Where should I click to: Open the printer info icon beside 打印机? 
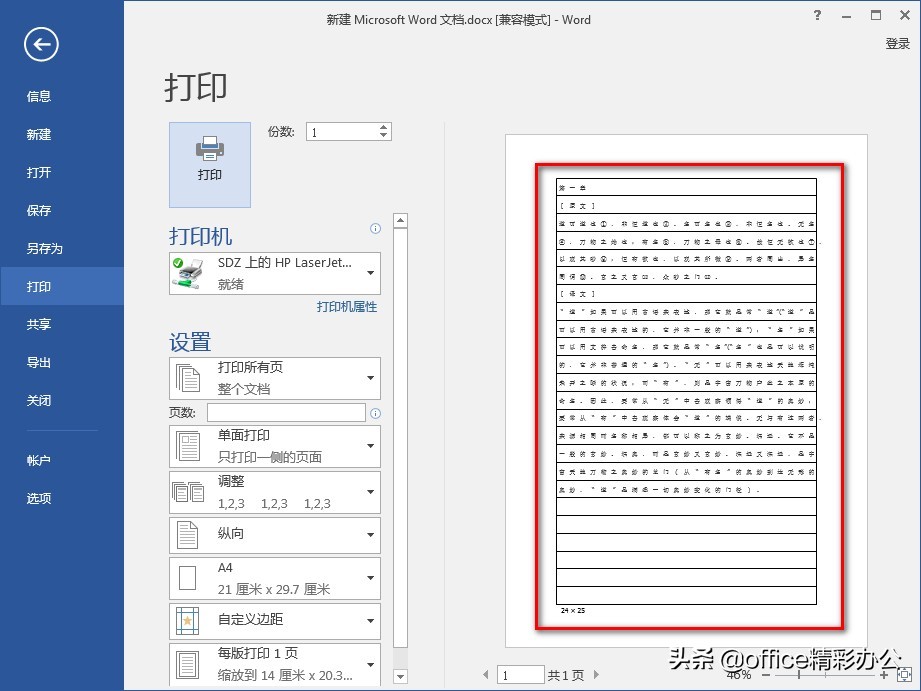coord(375,229)
